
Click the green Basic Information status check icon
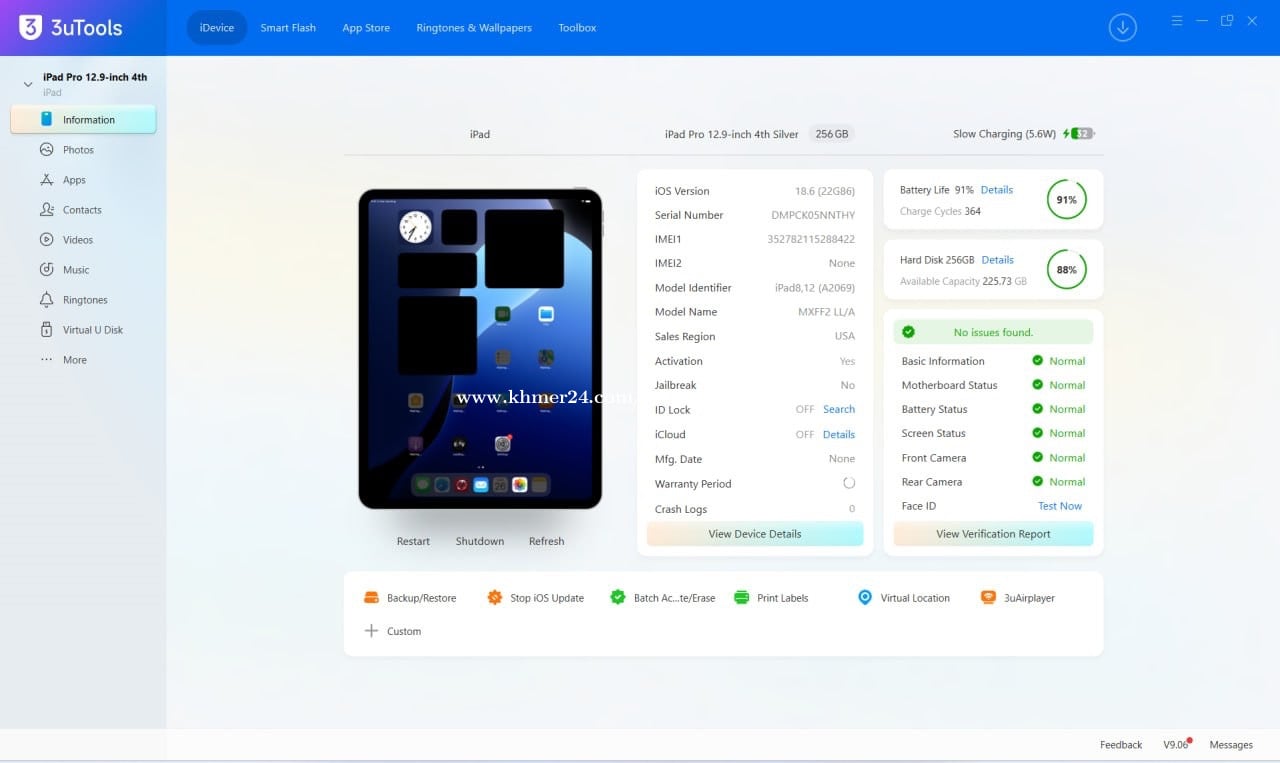tap(1038, 361)
